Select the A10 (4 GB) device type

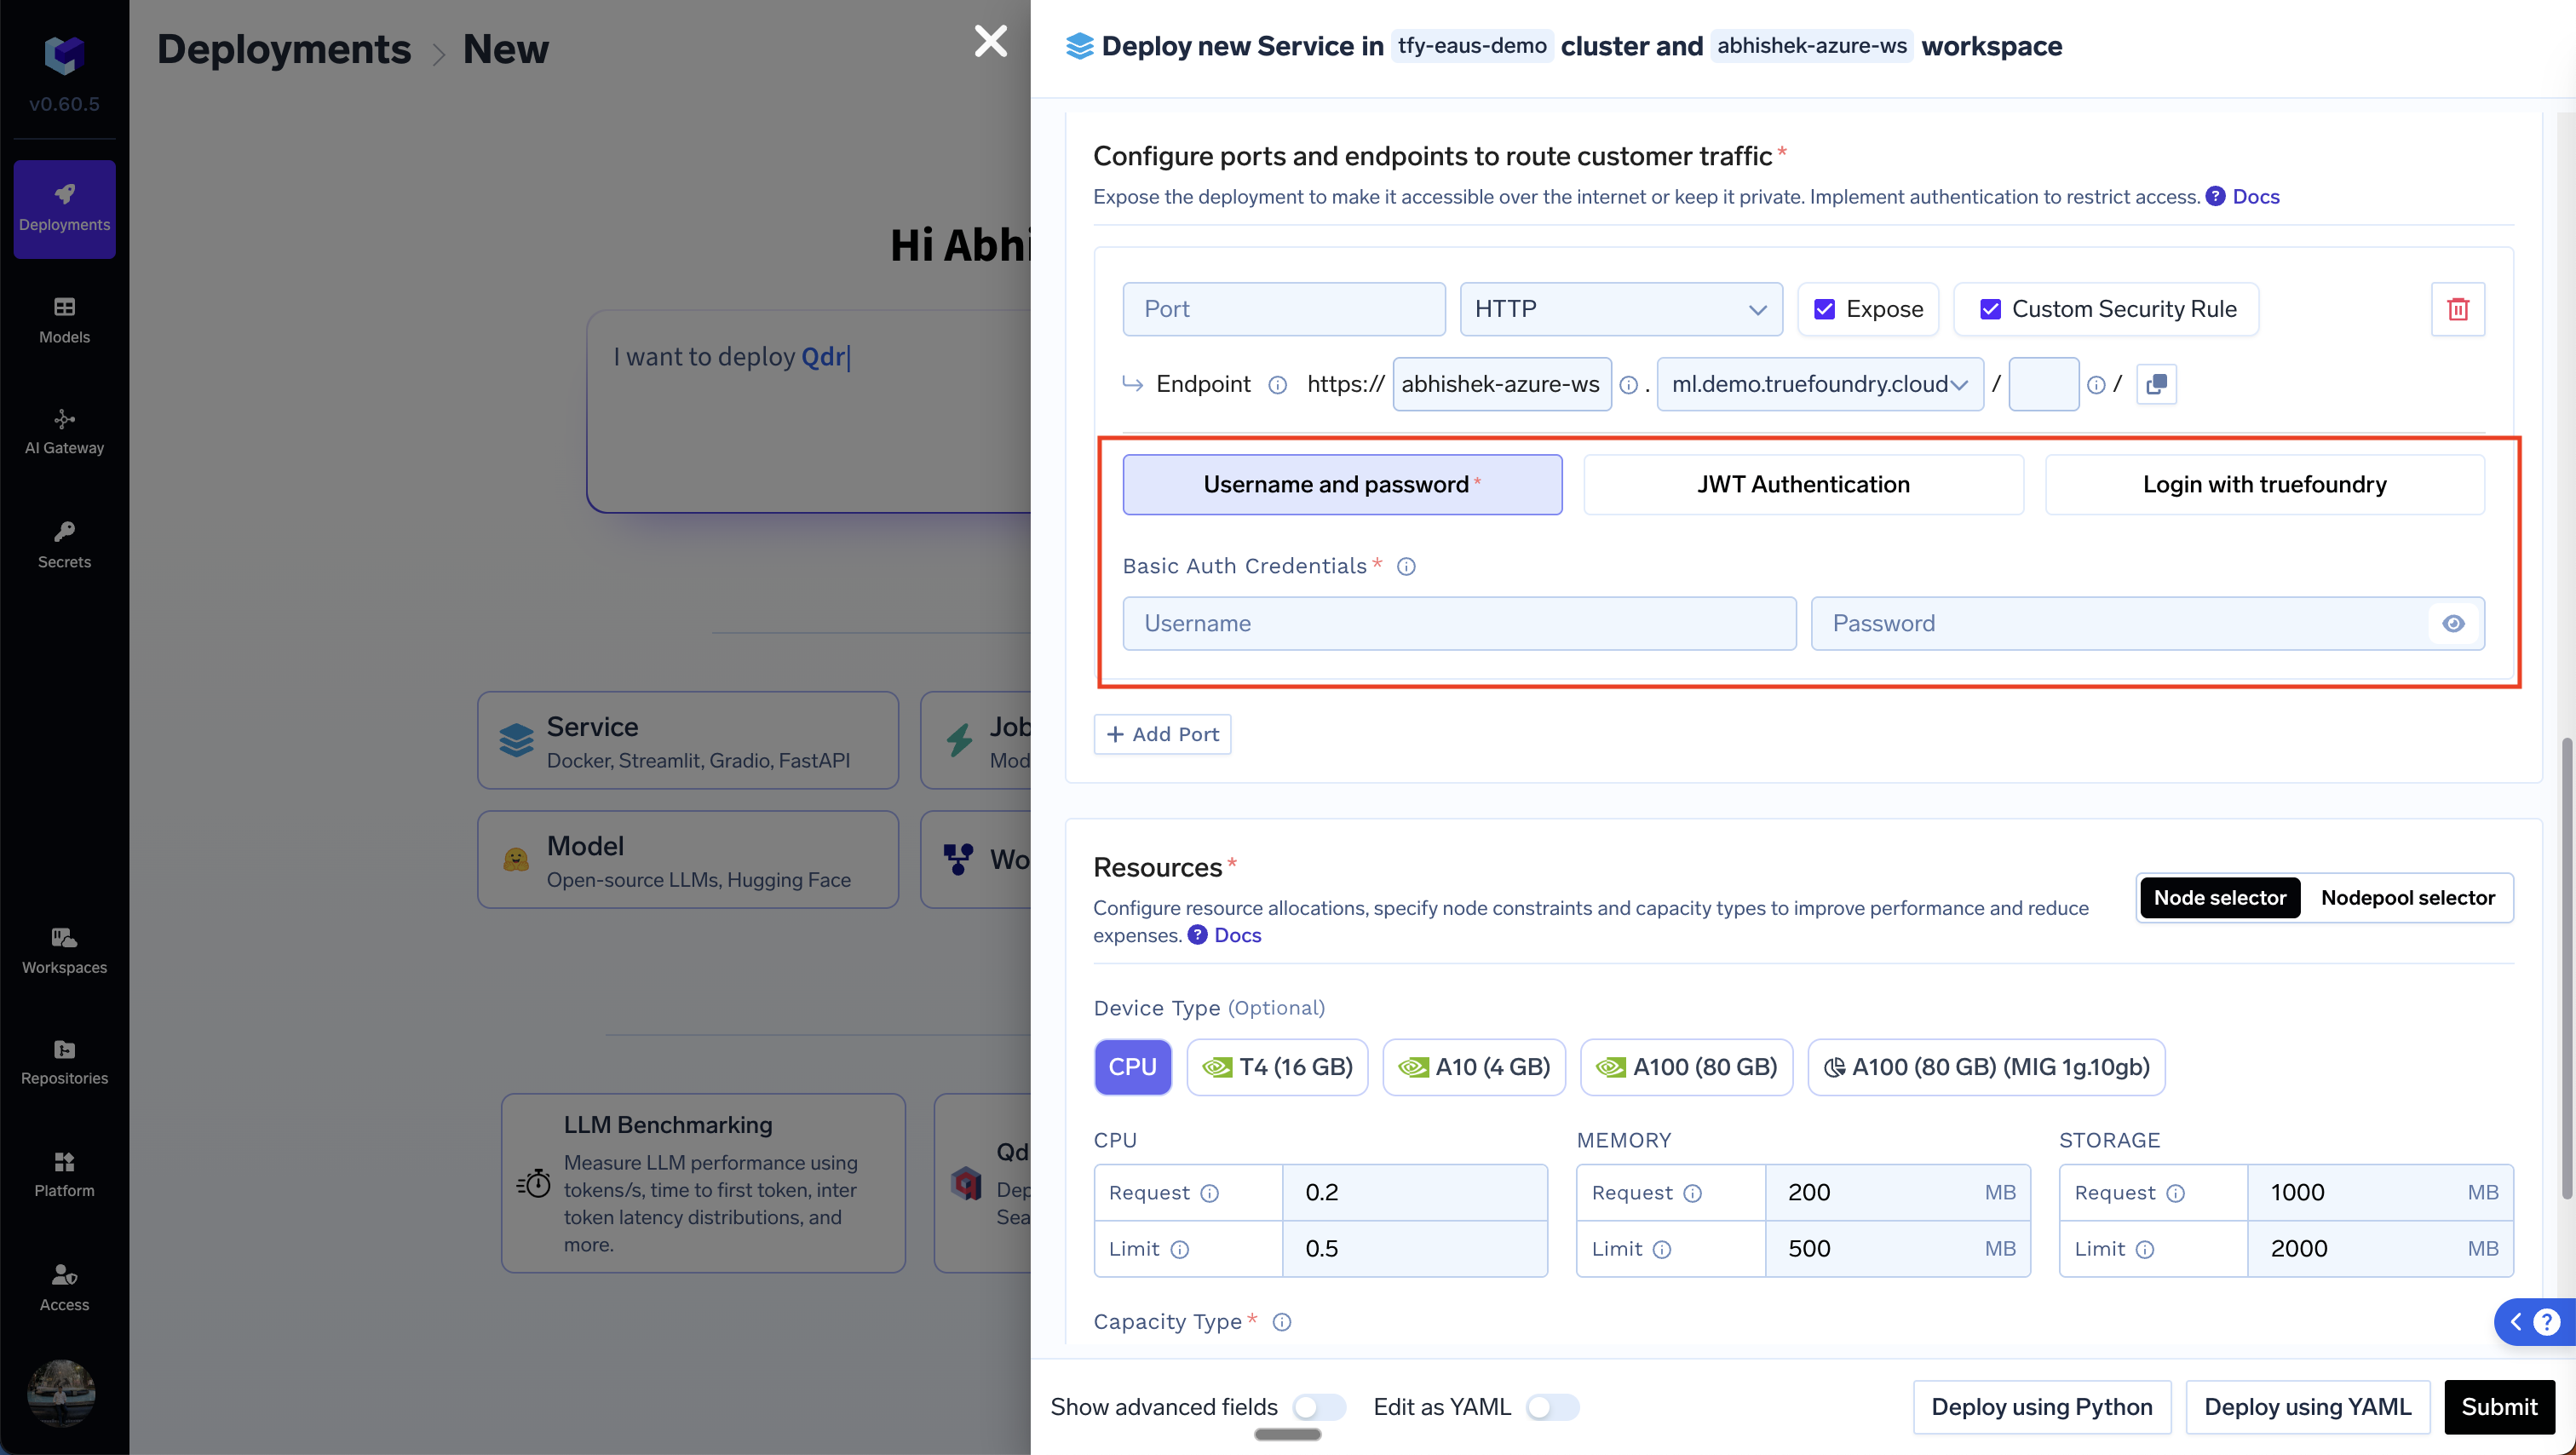(1473, 1067)
